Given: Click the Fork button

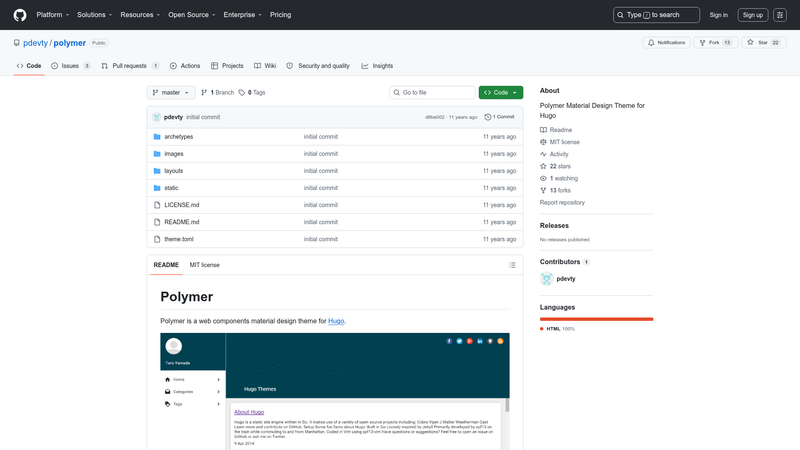Looking at the screenshot, I should tap(715, 43).
